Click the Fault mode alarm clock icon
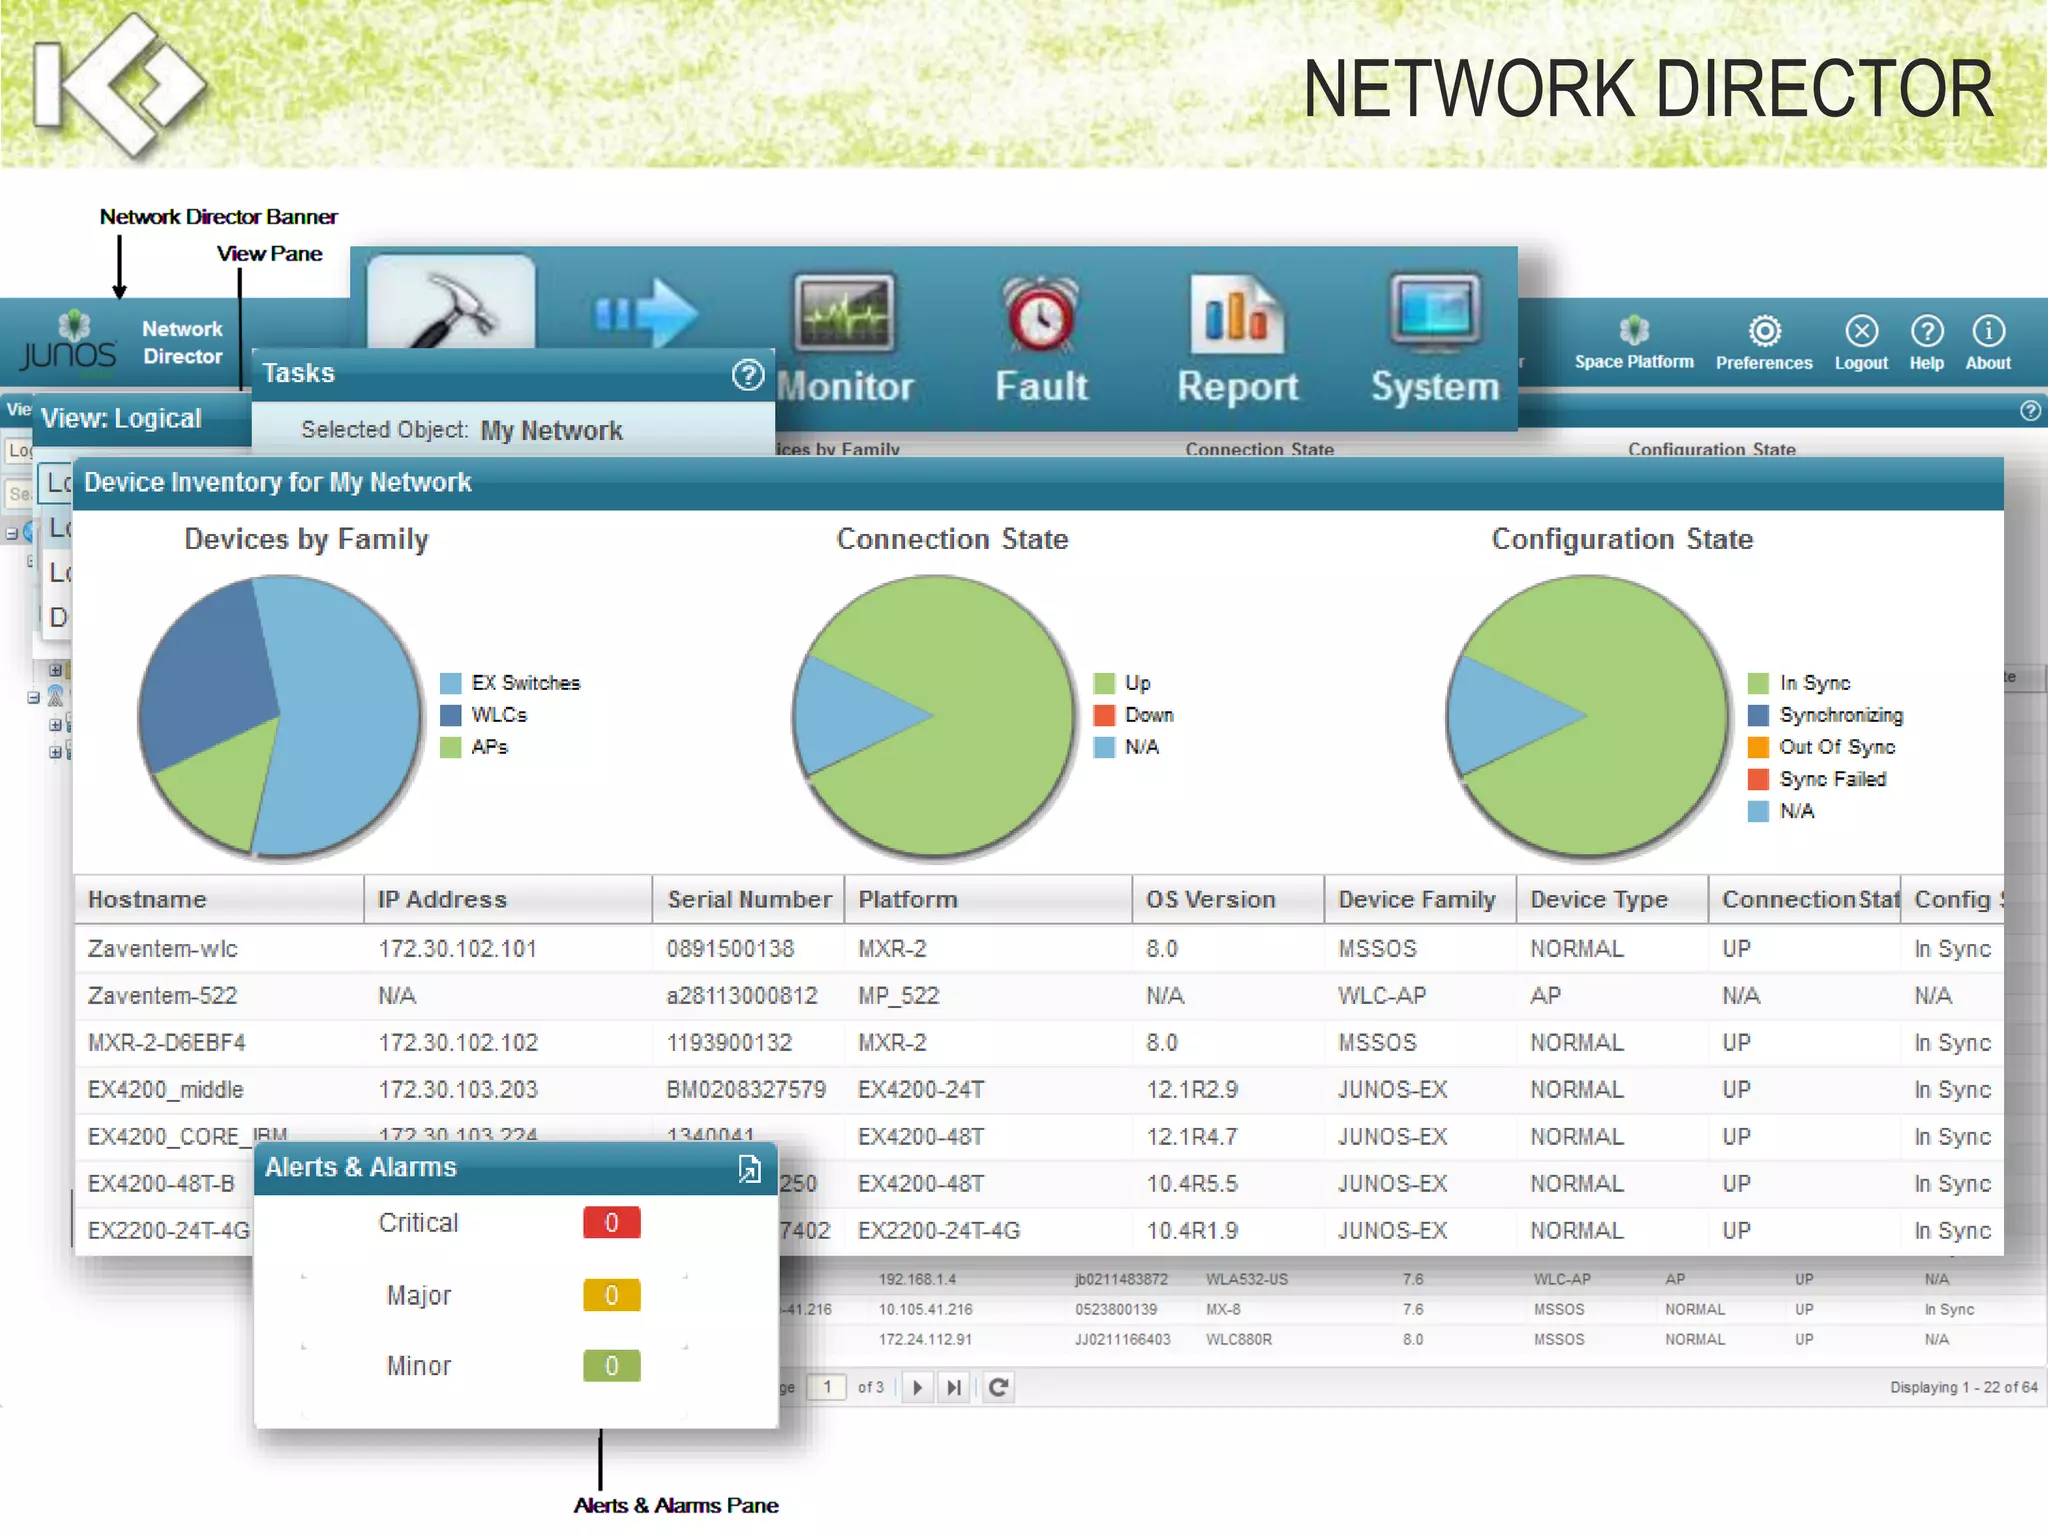Screen dimensions: 2048x1536 [1041, 314]
